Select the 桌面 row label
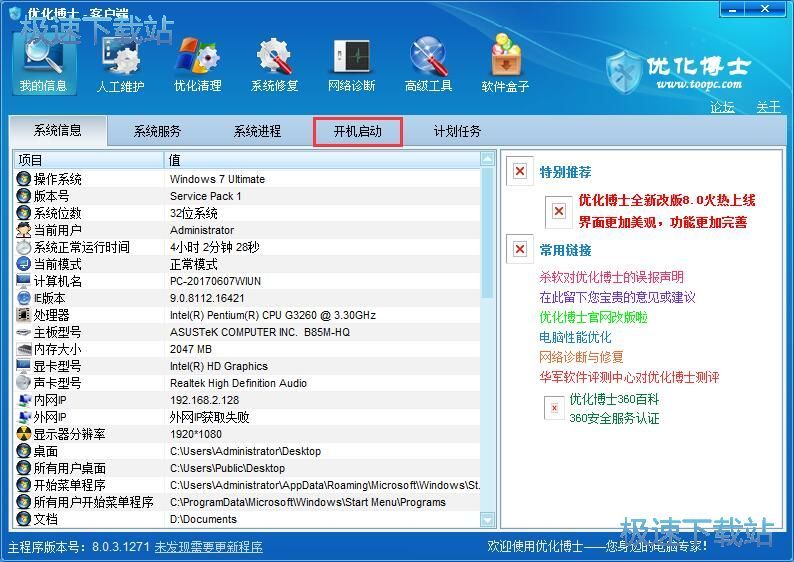Screen dimensions: 794x562 [46, 451]
